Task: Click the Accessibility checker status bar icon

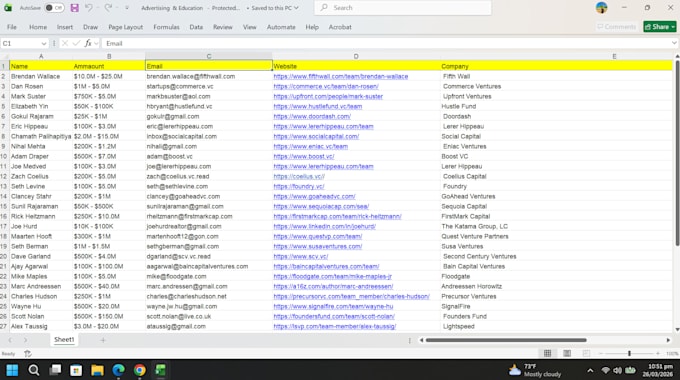Action: coord(28,354)
